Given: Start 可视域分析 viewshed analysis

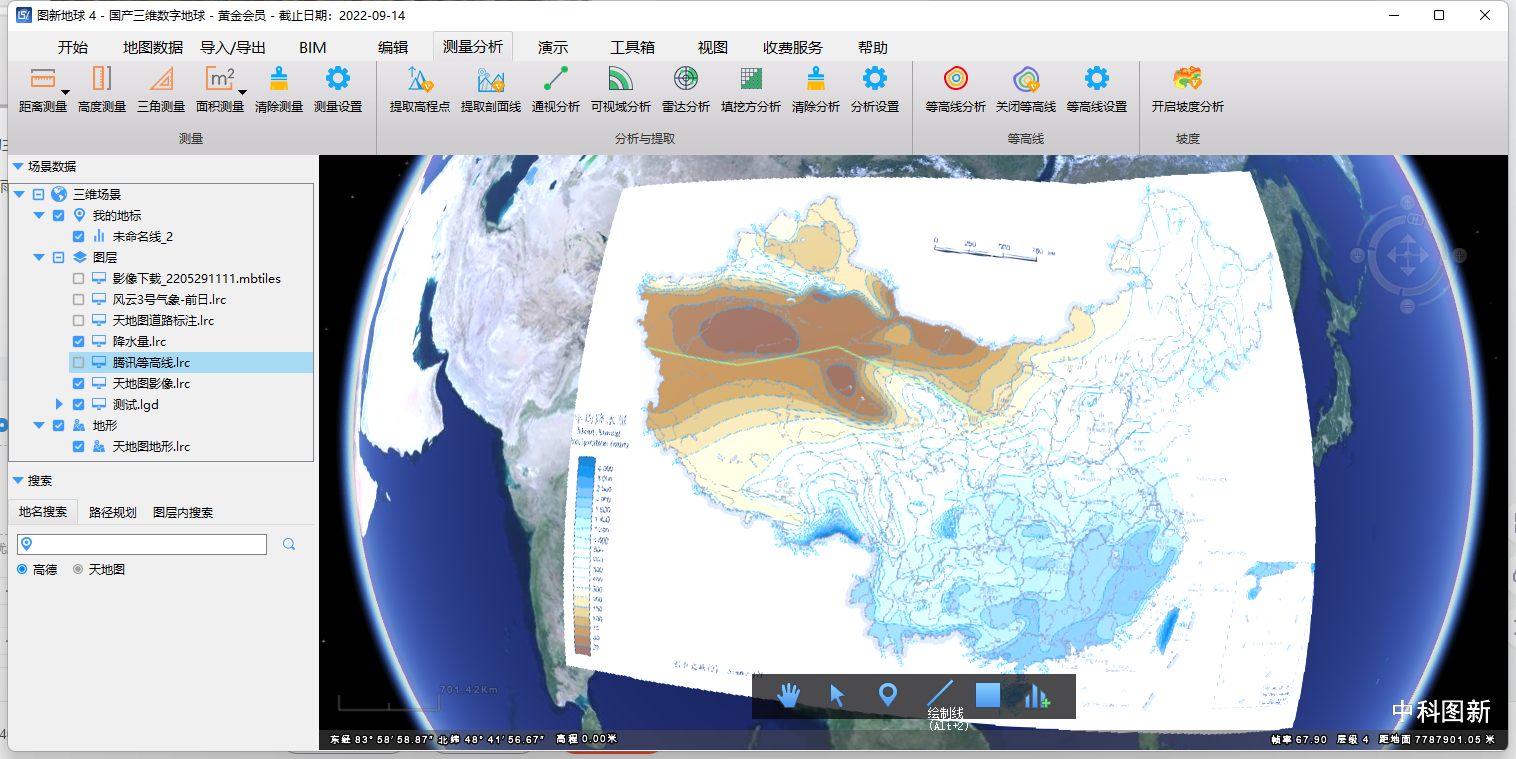Looking at the screenshot, I should coord(621,89).
